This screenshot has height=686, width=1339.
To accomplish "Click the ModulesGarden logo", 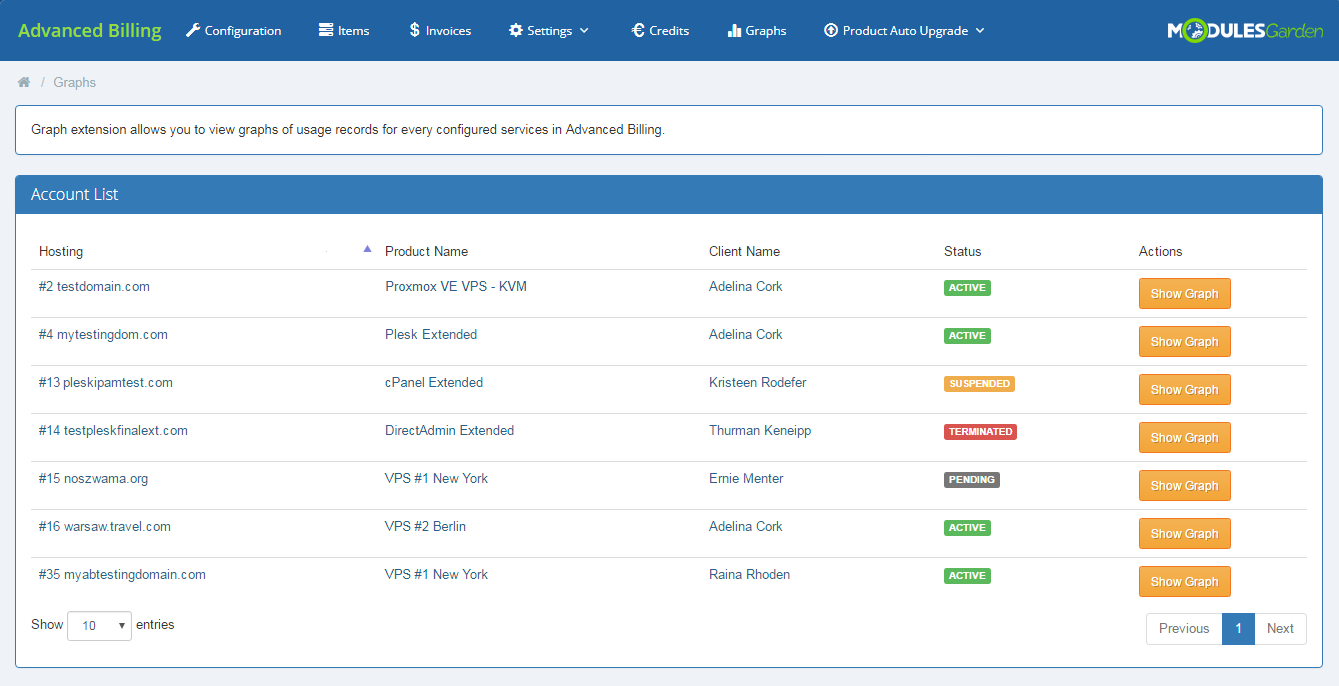I will (1246, 29).
